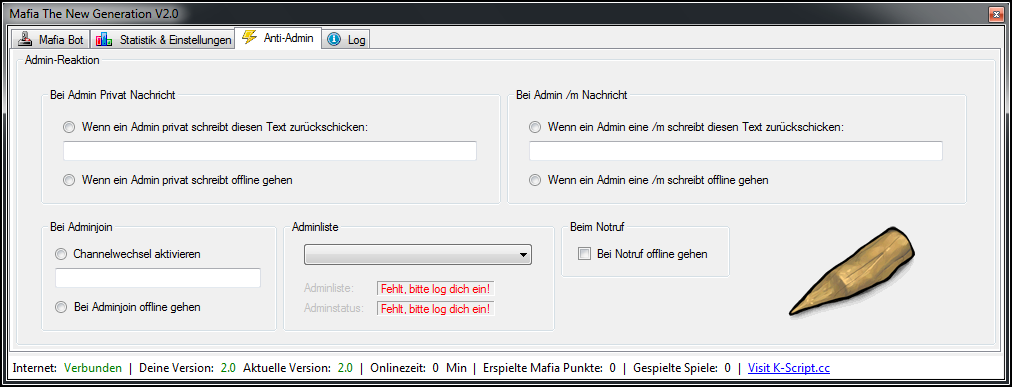Select 'Admin eine /m schreibt Text zurückschicken' option
The image size is (1012, 387).
tap(534, 127)
